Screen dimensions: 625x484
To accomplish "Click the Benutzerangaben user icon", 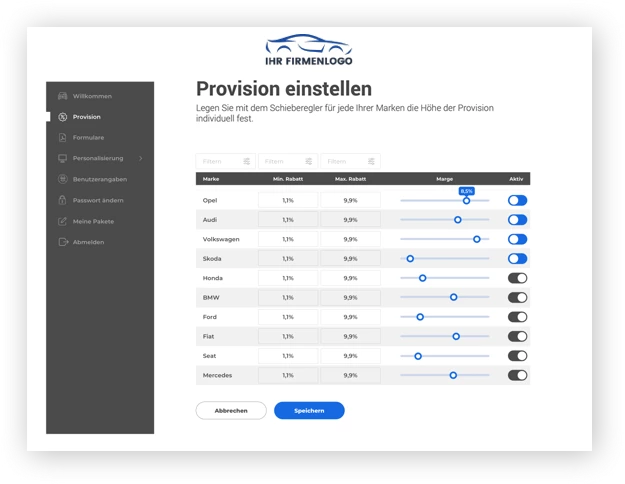I will [x=63, y=179].
